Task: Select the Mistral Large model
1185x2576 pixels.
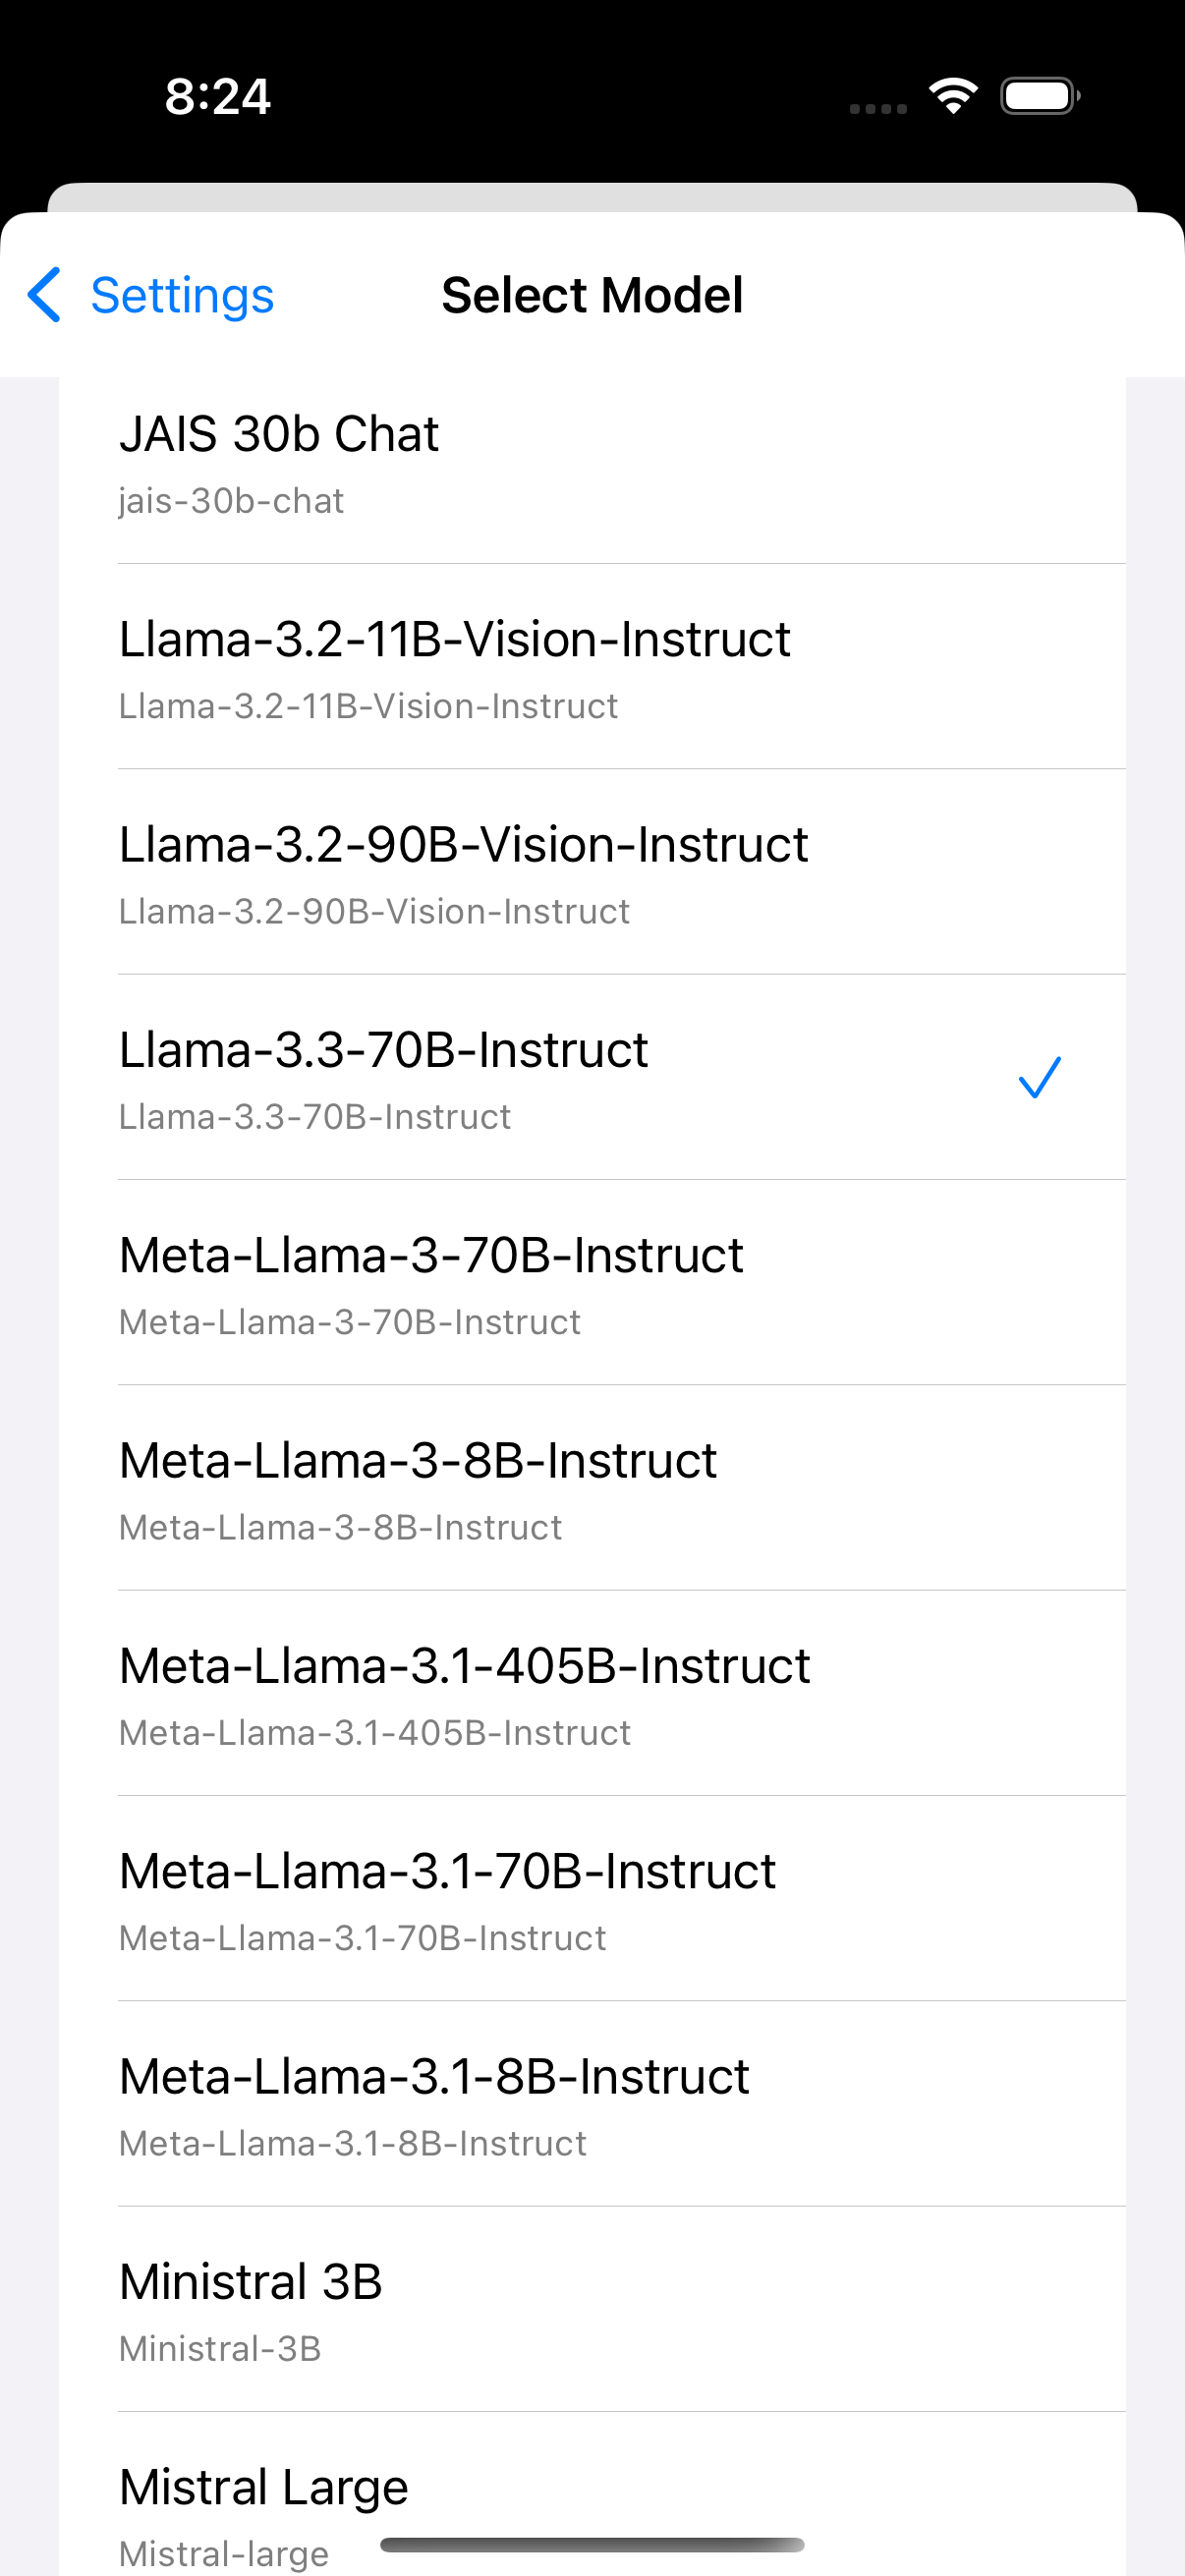Action: coord(592,2495)
